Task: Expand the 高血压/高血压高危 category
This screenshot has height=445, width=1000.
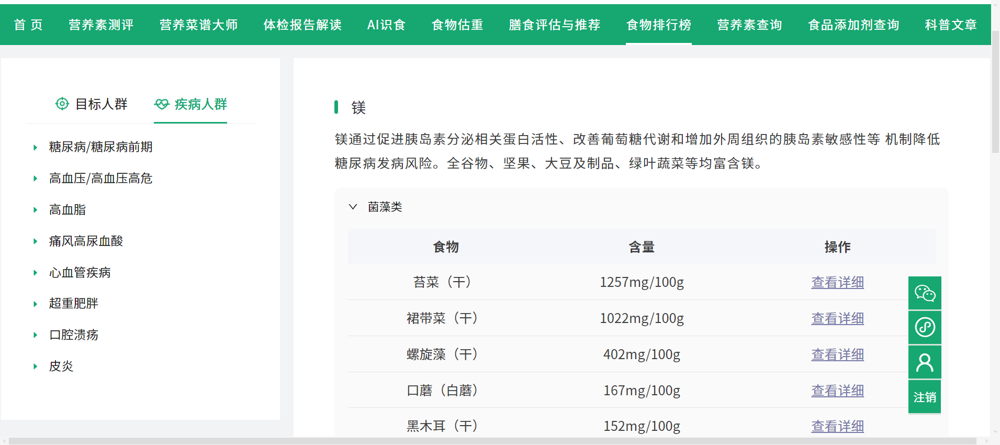Action: click(x=36, y=179)
